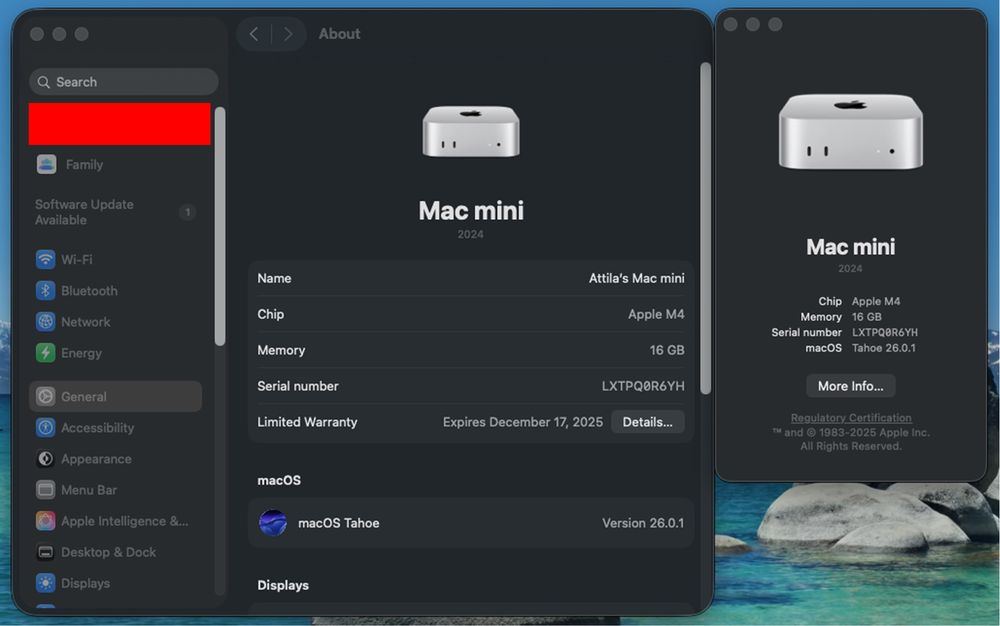Open Software Update Available entry

(115, 212)
